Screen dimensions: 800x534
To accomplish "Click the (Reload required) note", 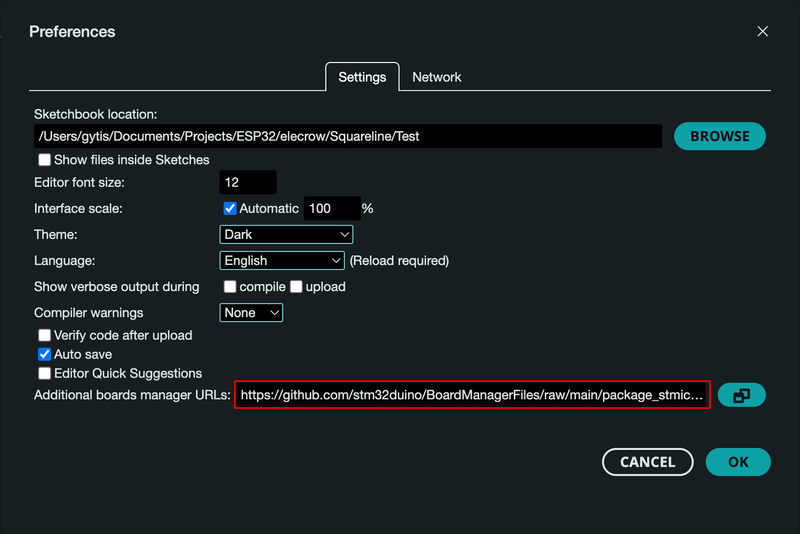I will click(x=399, y=261).
